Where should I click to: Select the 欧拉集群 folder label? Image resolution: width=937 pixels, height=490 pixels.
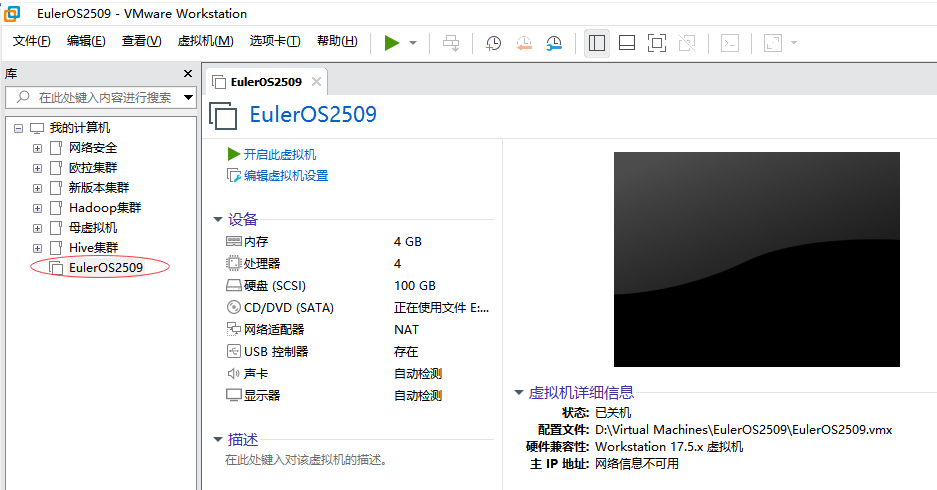(93, 168)
